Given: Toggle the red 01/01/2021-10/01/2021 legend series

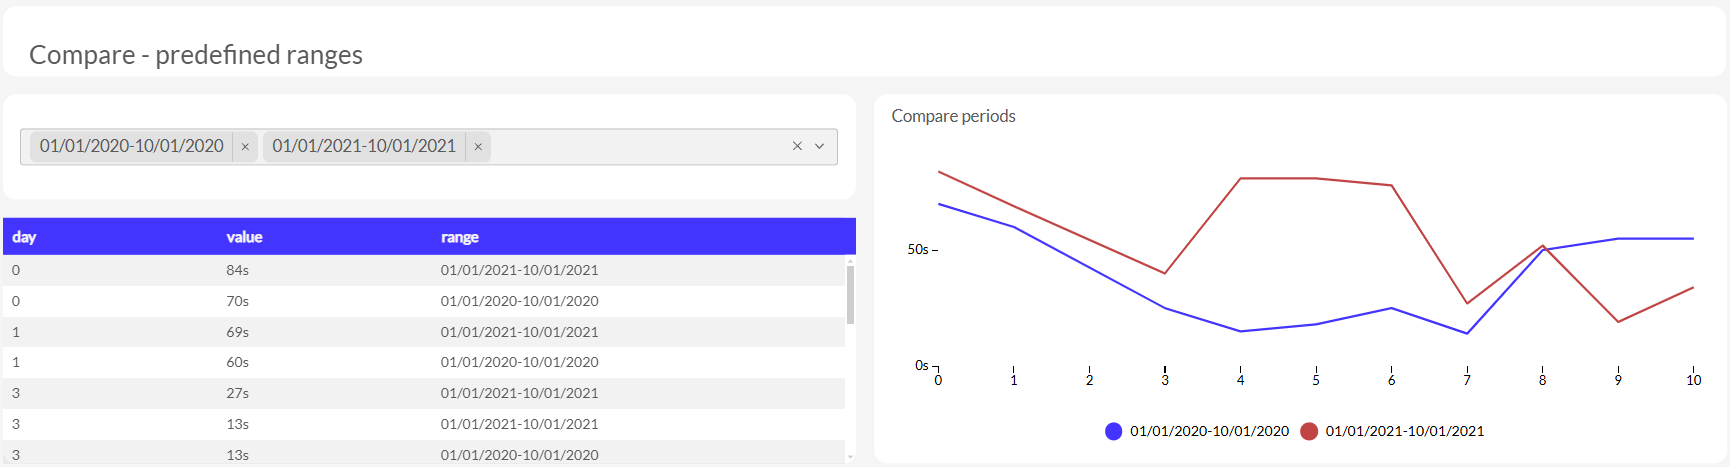Looking at the screenshot, I should (x=1404, y=431).
